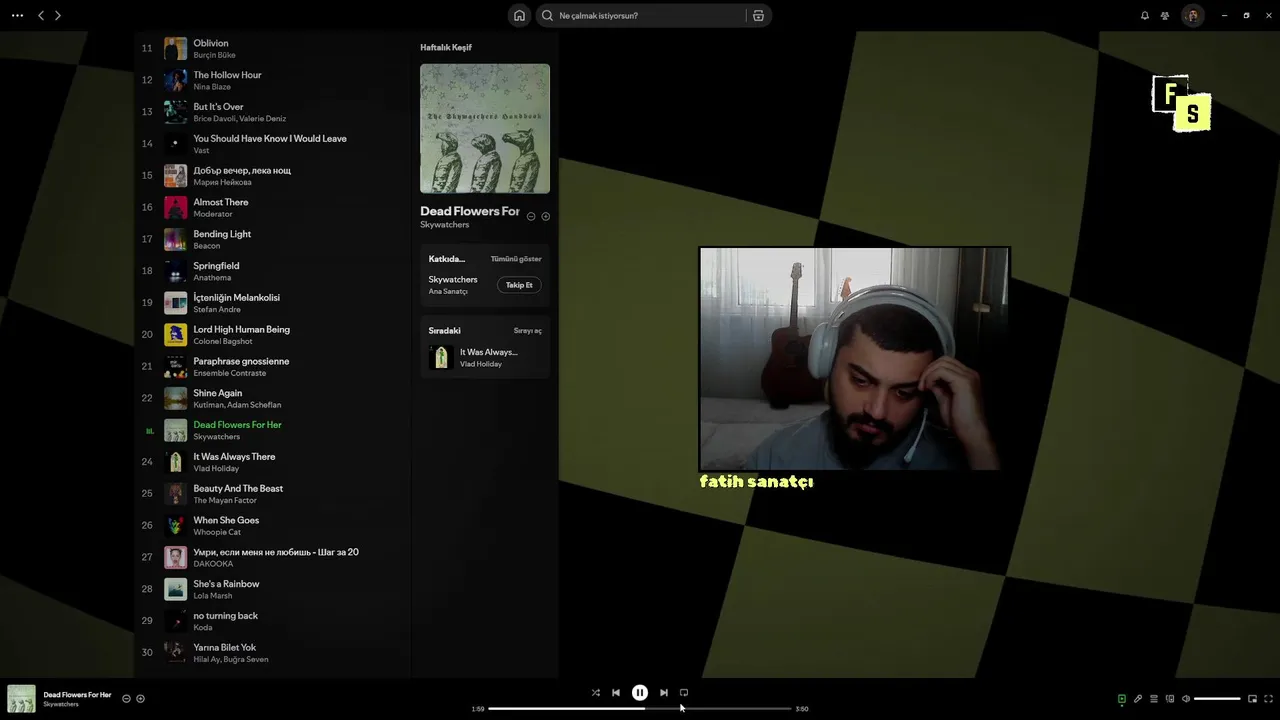Remove current song via bottom bar minus icon
This screenshot has height=720, width=1280.
tap(126, 698)
